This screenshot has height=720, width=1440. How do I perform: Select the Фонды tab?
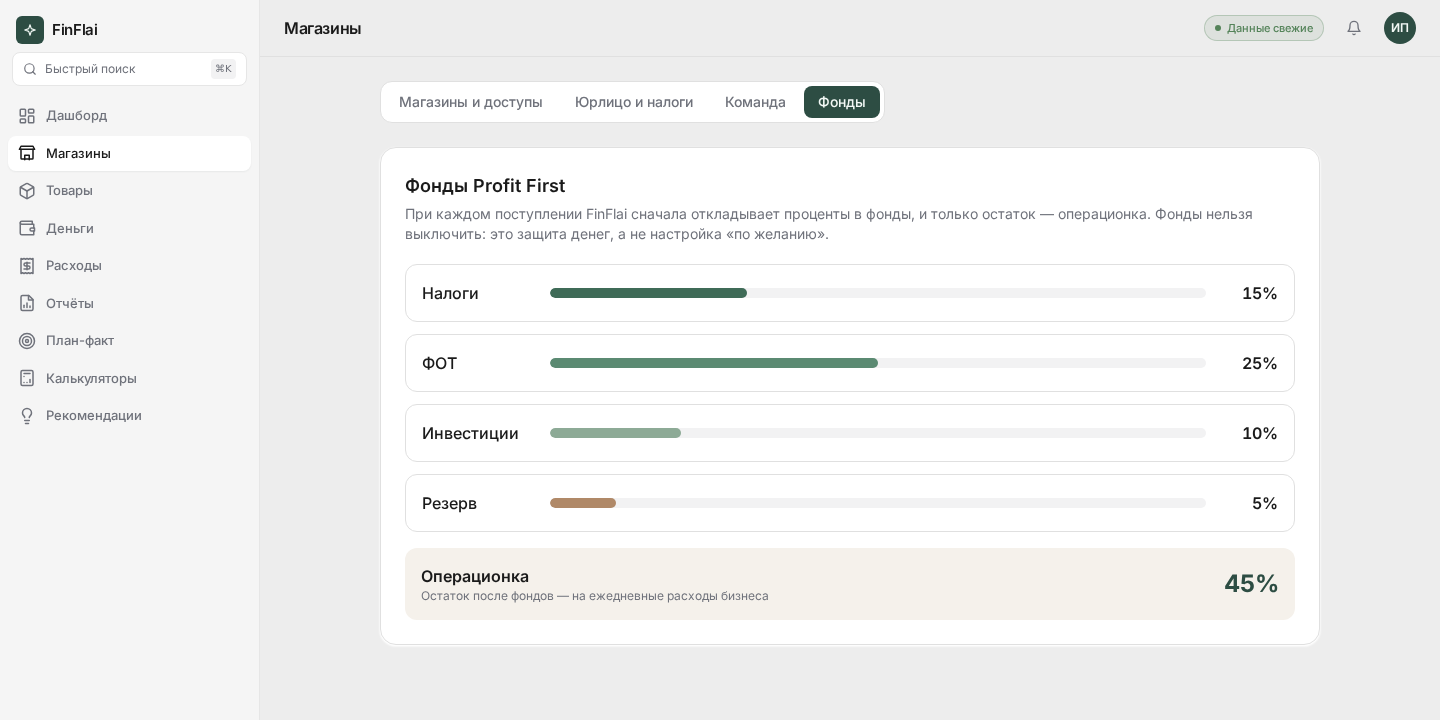coord(842,102)
